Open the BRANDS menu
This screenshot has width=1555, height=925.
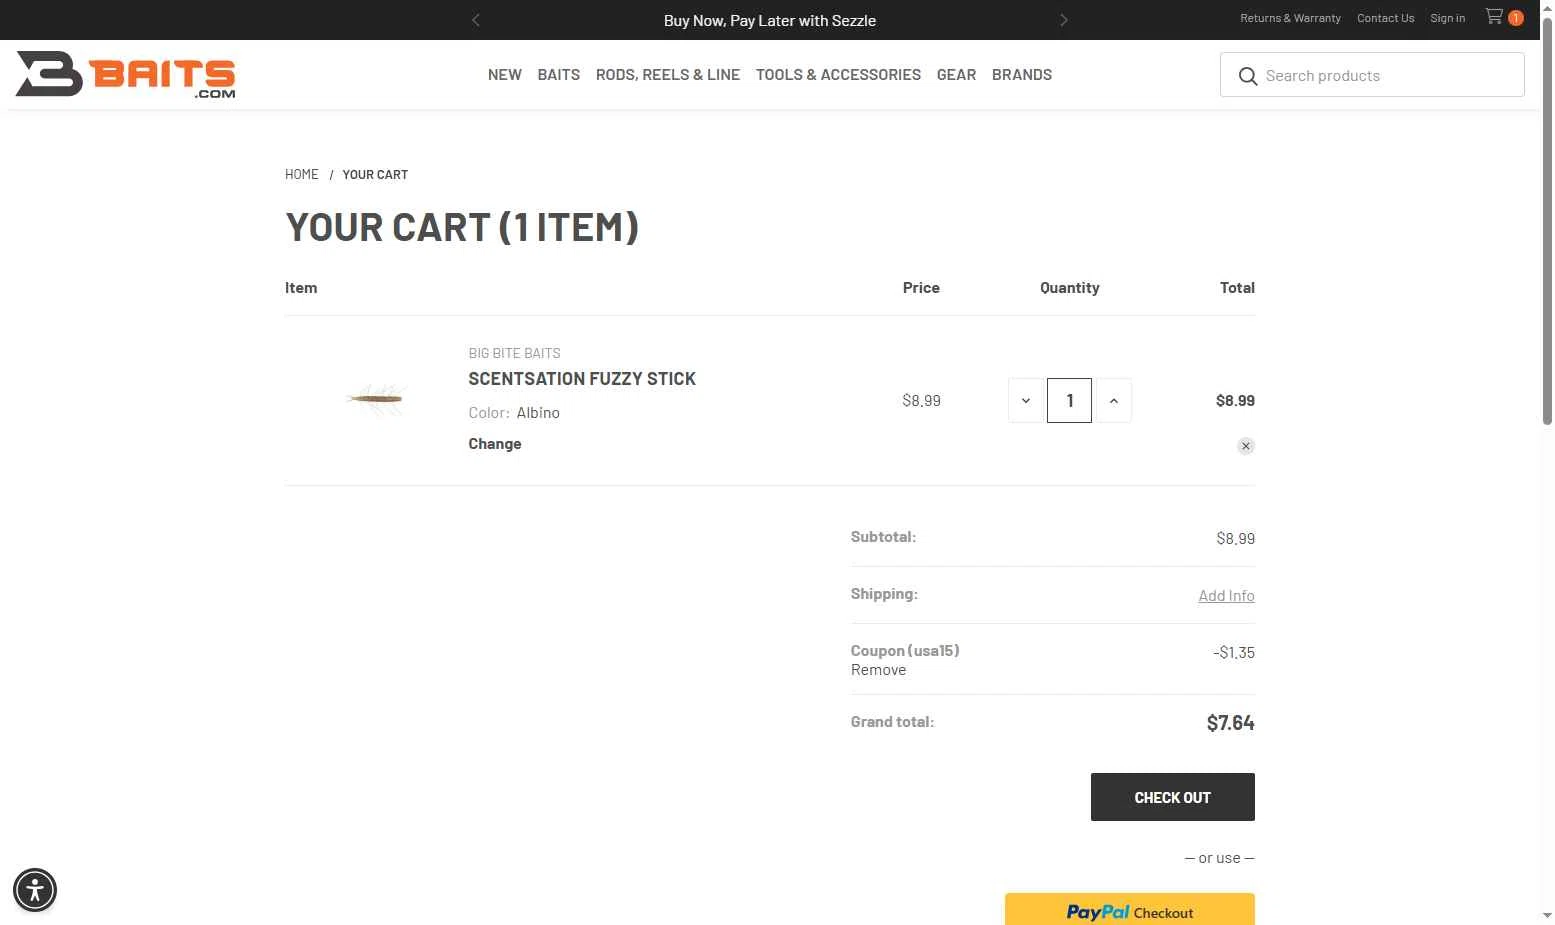click(1022, 75)
